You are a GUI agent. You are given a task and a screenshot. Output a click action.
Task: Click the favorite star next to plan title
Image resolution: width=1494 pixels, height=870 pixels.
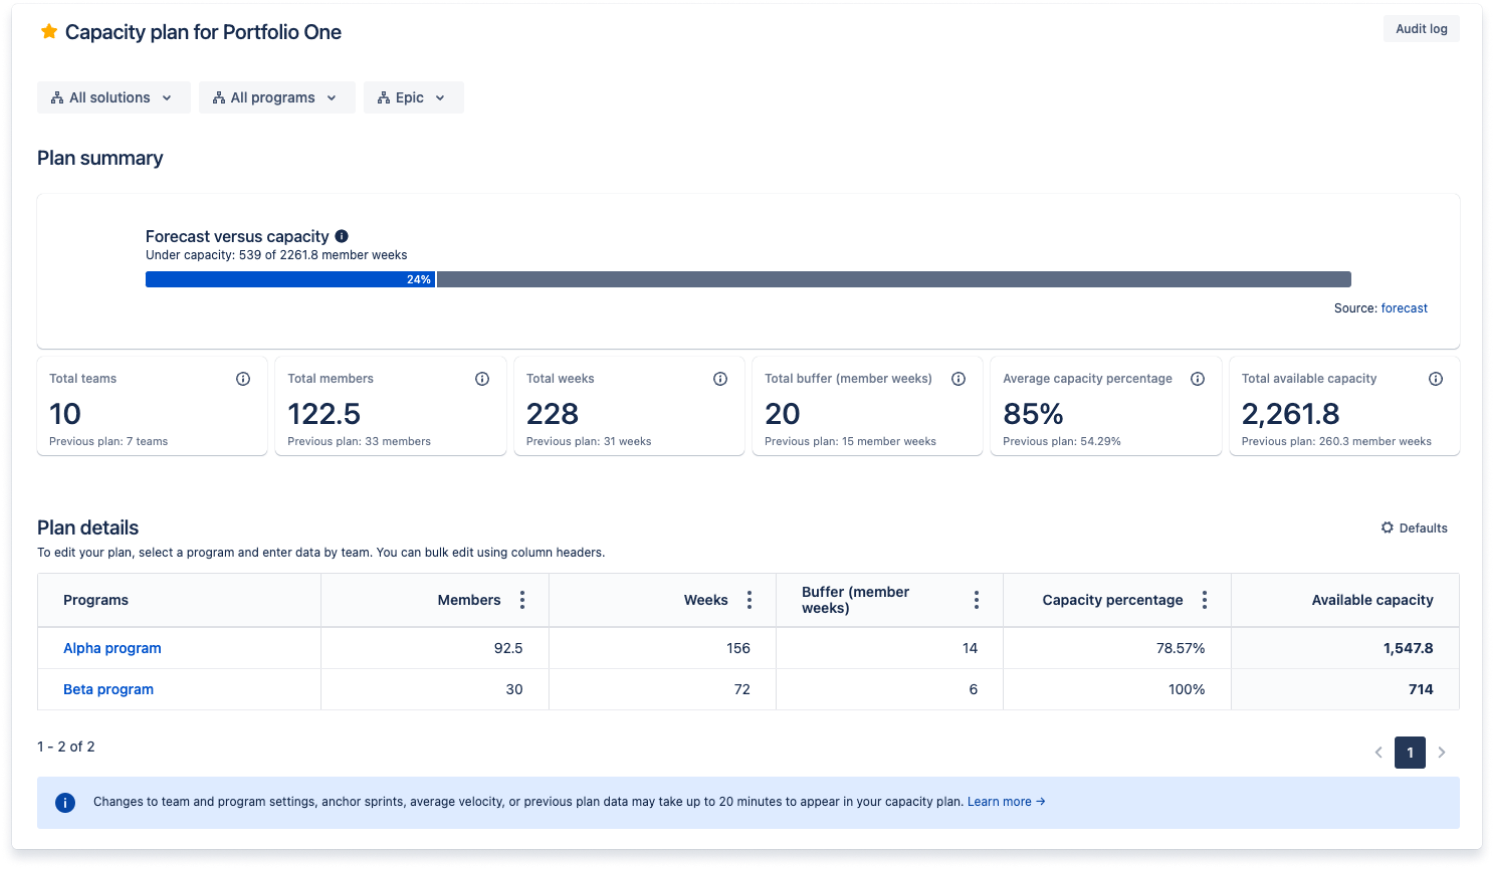pyautogui.click(x=48, y=32)
